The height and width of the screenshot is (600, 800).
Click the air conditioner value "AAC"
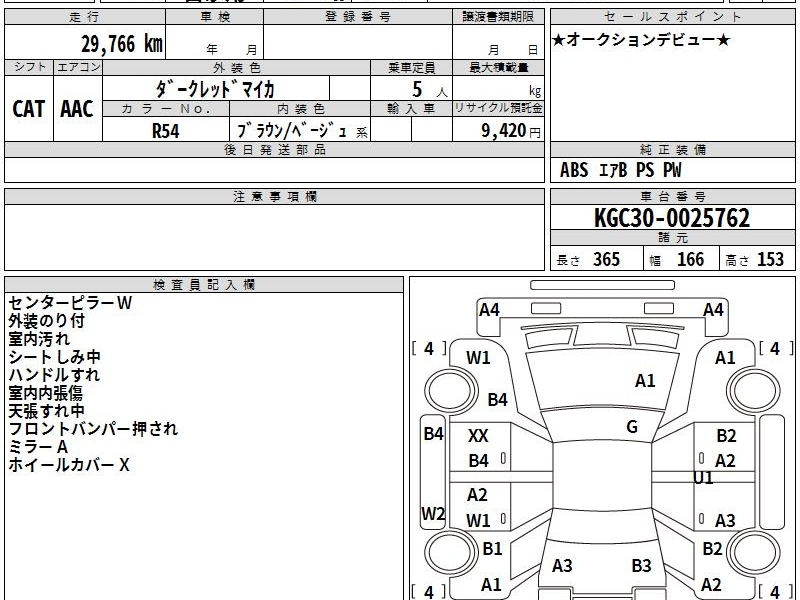pyautogui.click(x=77, y=109)
